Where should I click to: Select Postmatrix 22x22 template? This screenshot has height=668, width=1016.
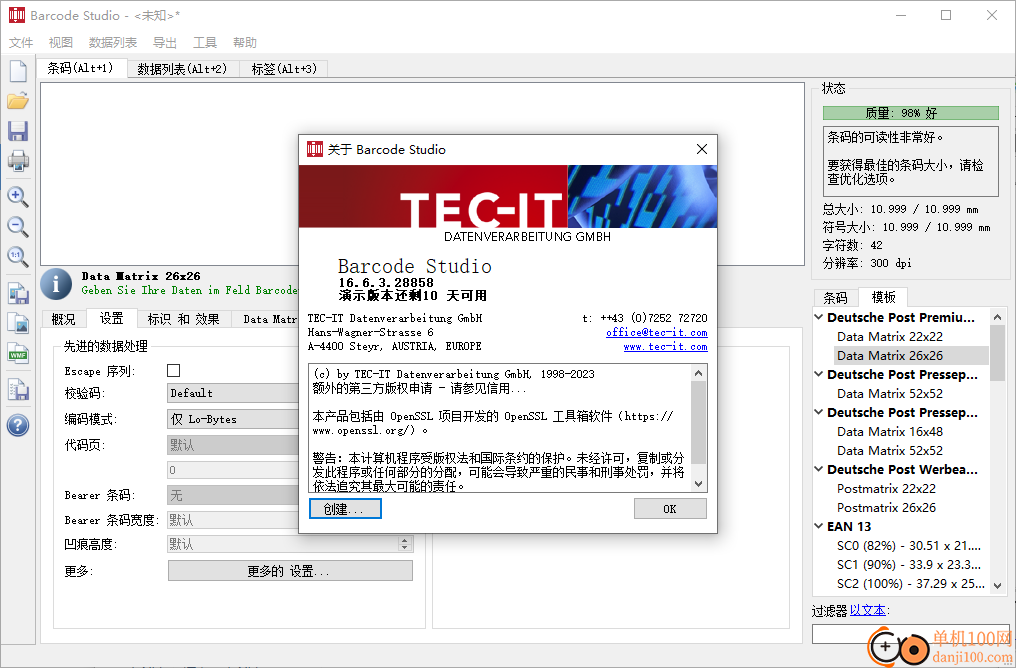886,489
